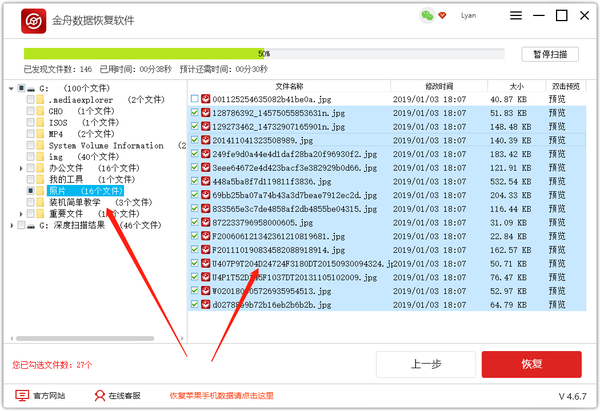Image resolution: width=600 pixels, height=411 pixels.
Task: Click the img folder icon
Action: point(41,157)
